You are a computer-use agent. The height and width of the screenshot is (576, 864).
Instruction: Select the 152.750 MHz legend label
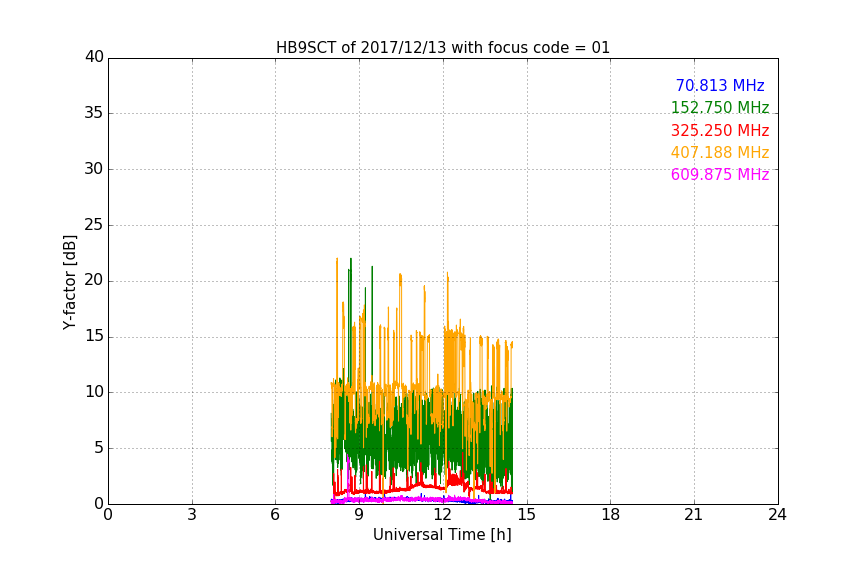coord(720,107)
